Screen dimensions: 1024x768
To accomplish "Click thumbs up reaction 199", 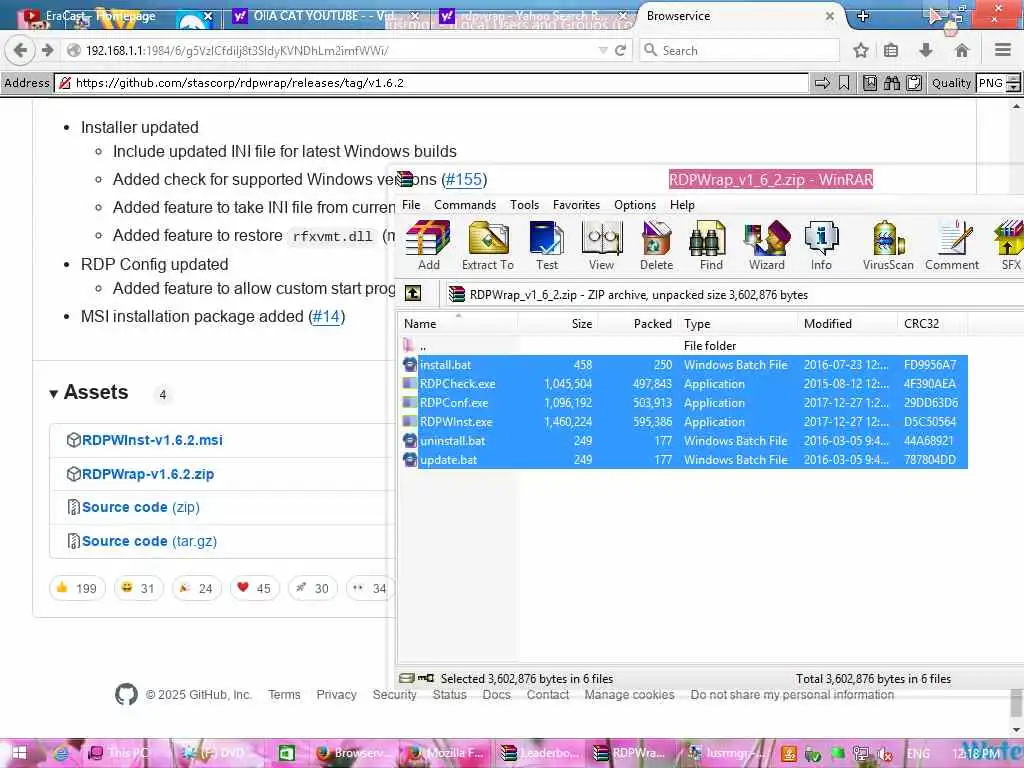I will pos(77,588).
